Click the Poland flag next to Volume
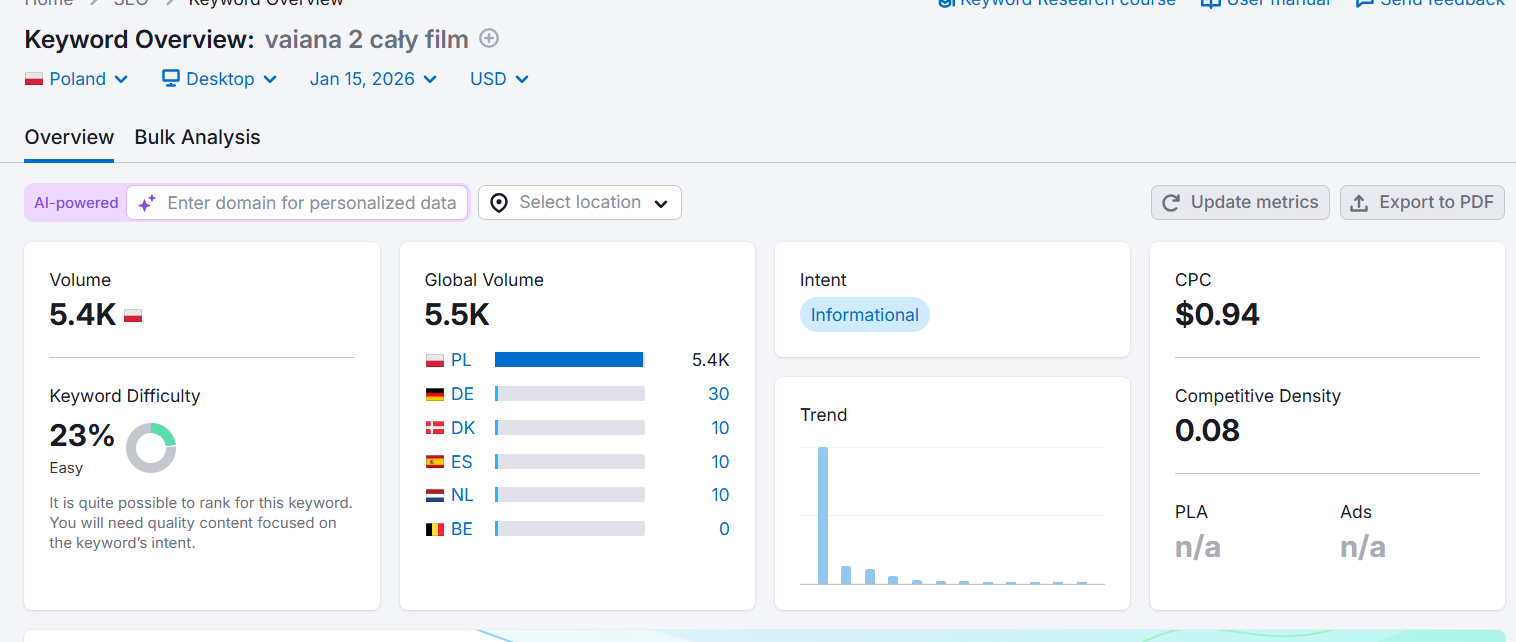The width and height of the screenshot is (1516, 642). [133, 315]
